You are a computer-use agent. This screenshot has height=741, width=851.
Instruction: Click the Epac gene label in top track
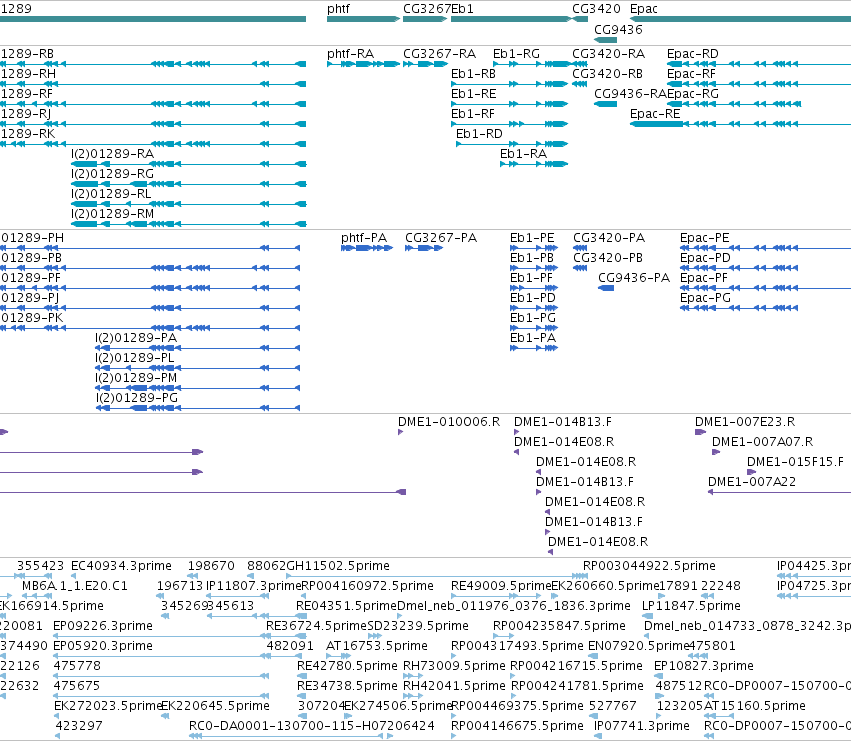644,9
